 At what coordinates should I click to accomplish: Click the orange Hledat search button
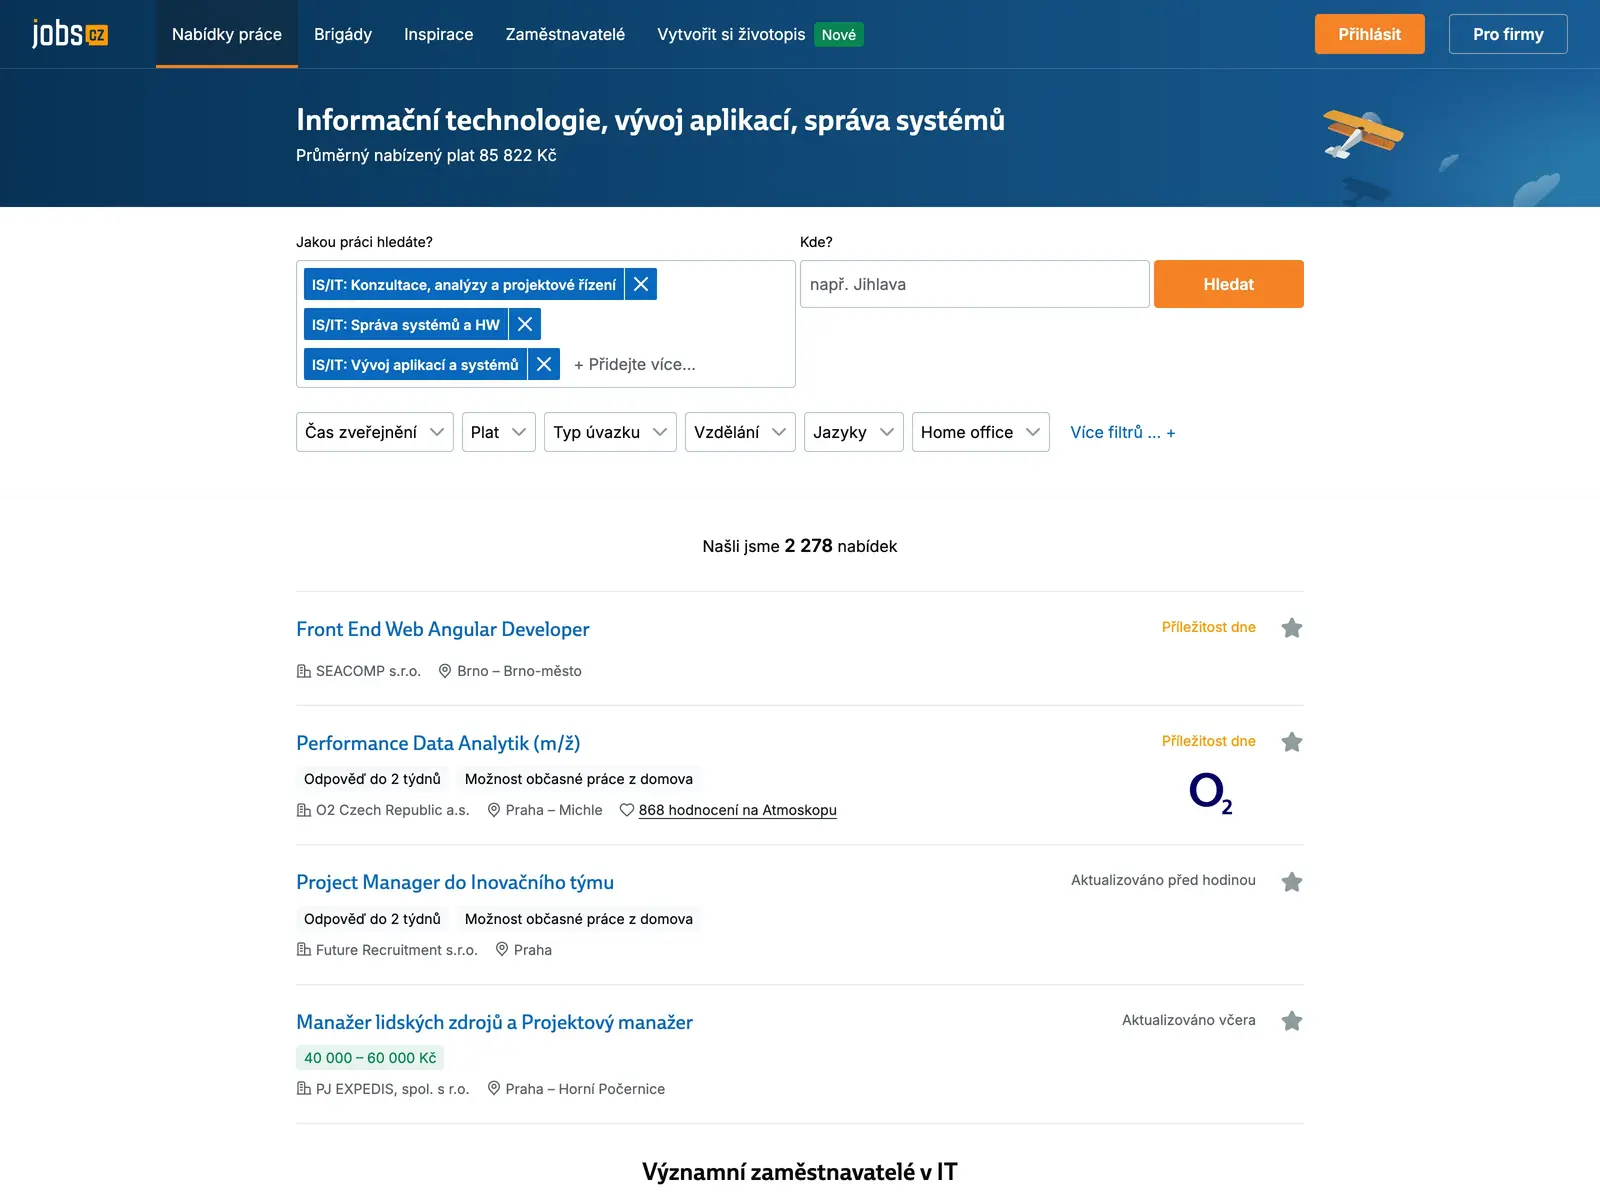(1229, 284)
